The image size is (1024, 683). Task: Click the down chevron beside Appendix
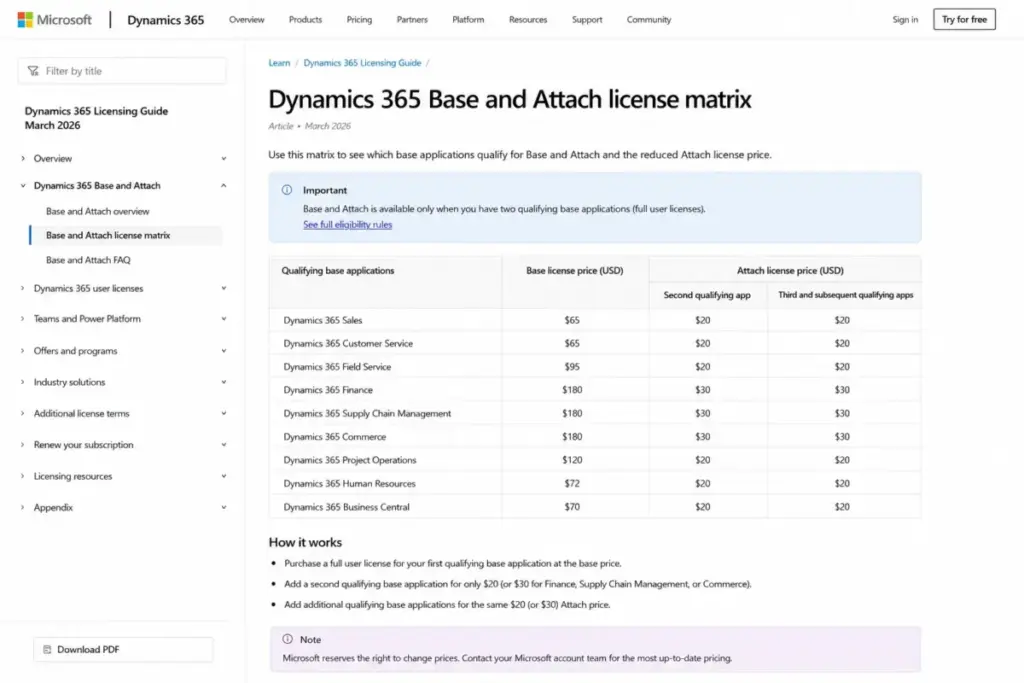pos(224,508)
